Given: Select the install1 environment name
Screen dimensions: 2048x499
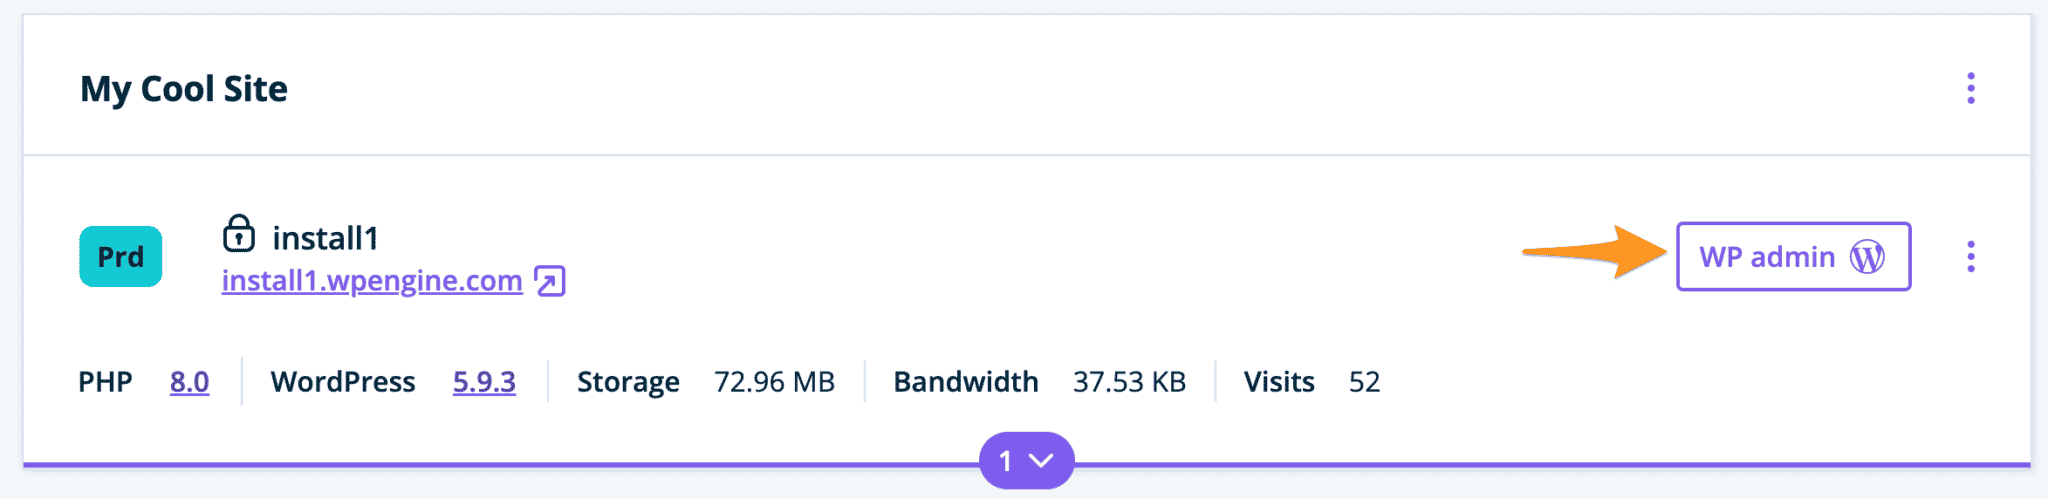Looking at the screenshot, I should [325, 238].
